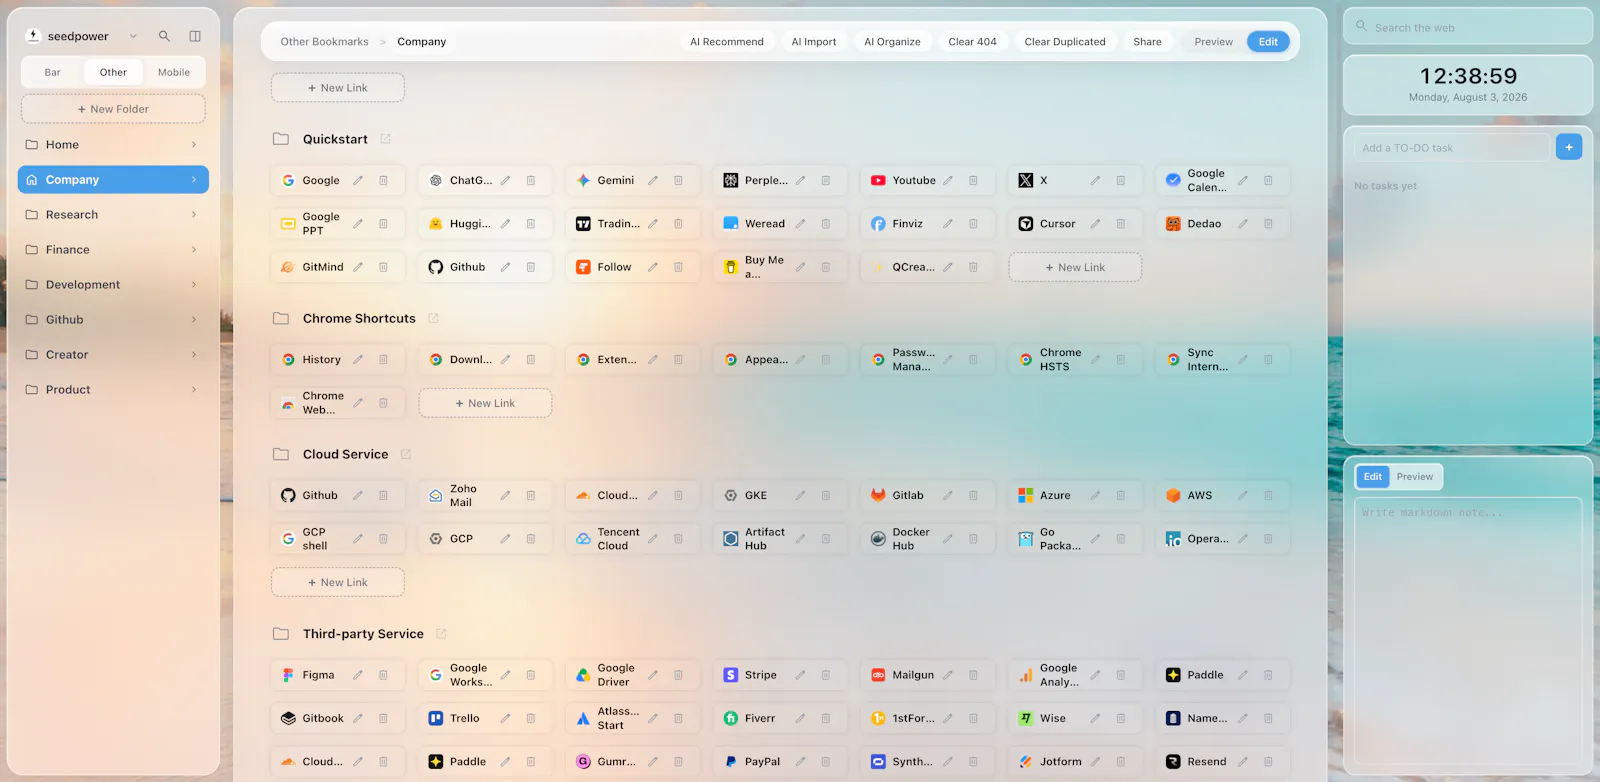1600x782 pixels.
Task: Expand the Company folder chevron
Action: coord(194,180)
